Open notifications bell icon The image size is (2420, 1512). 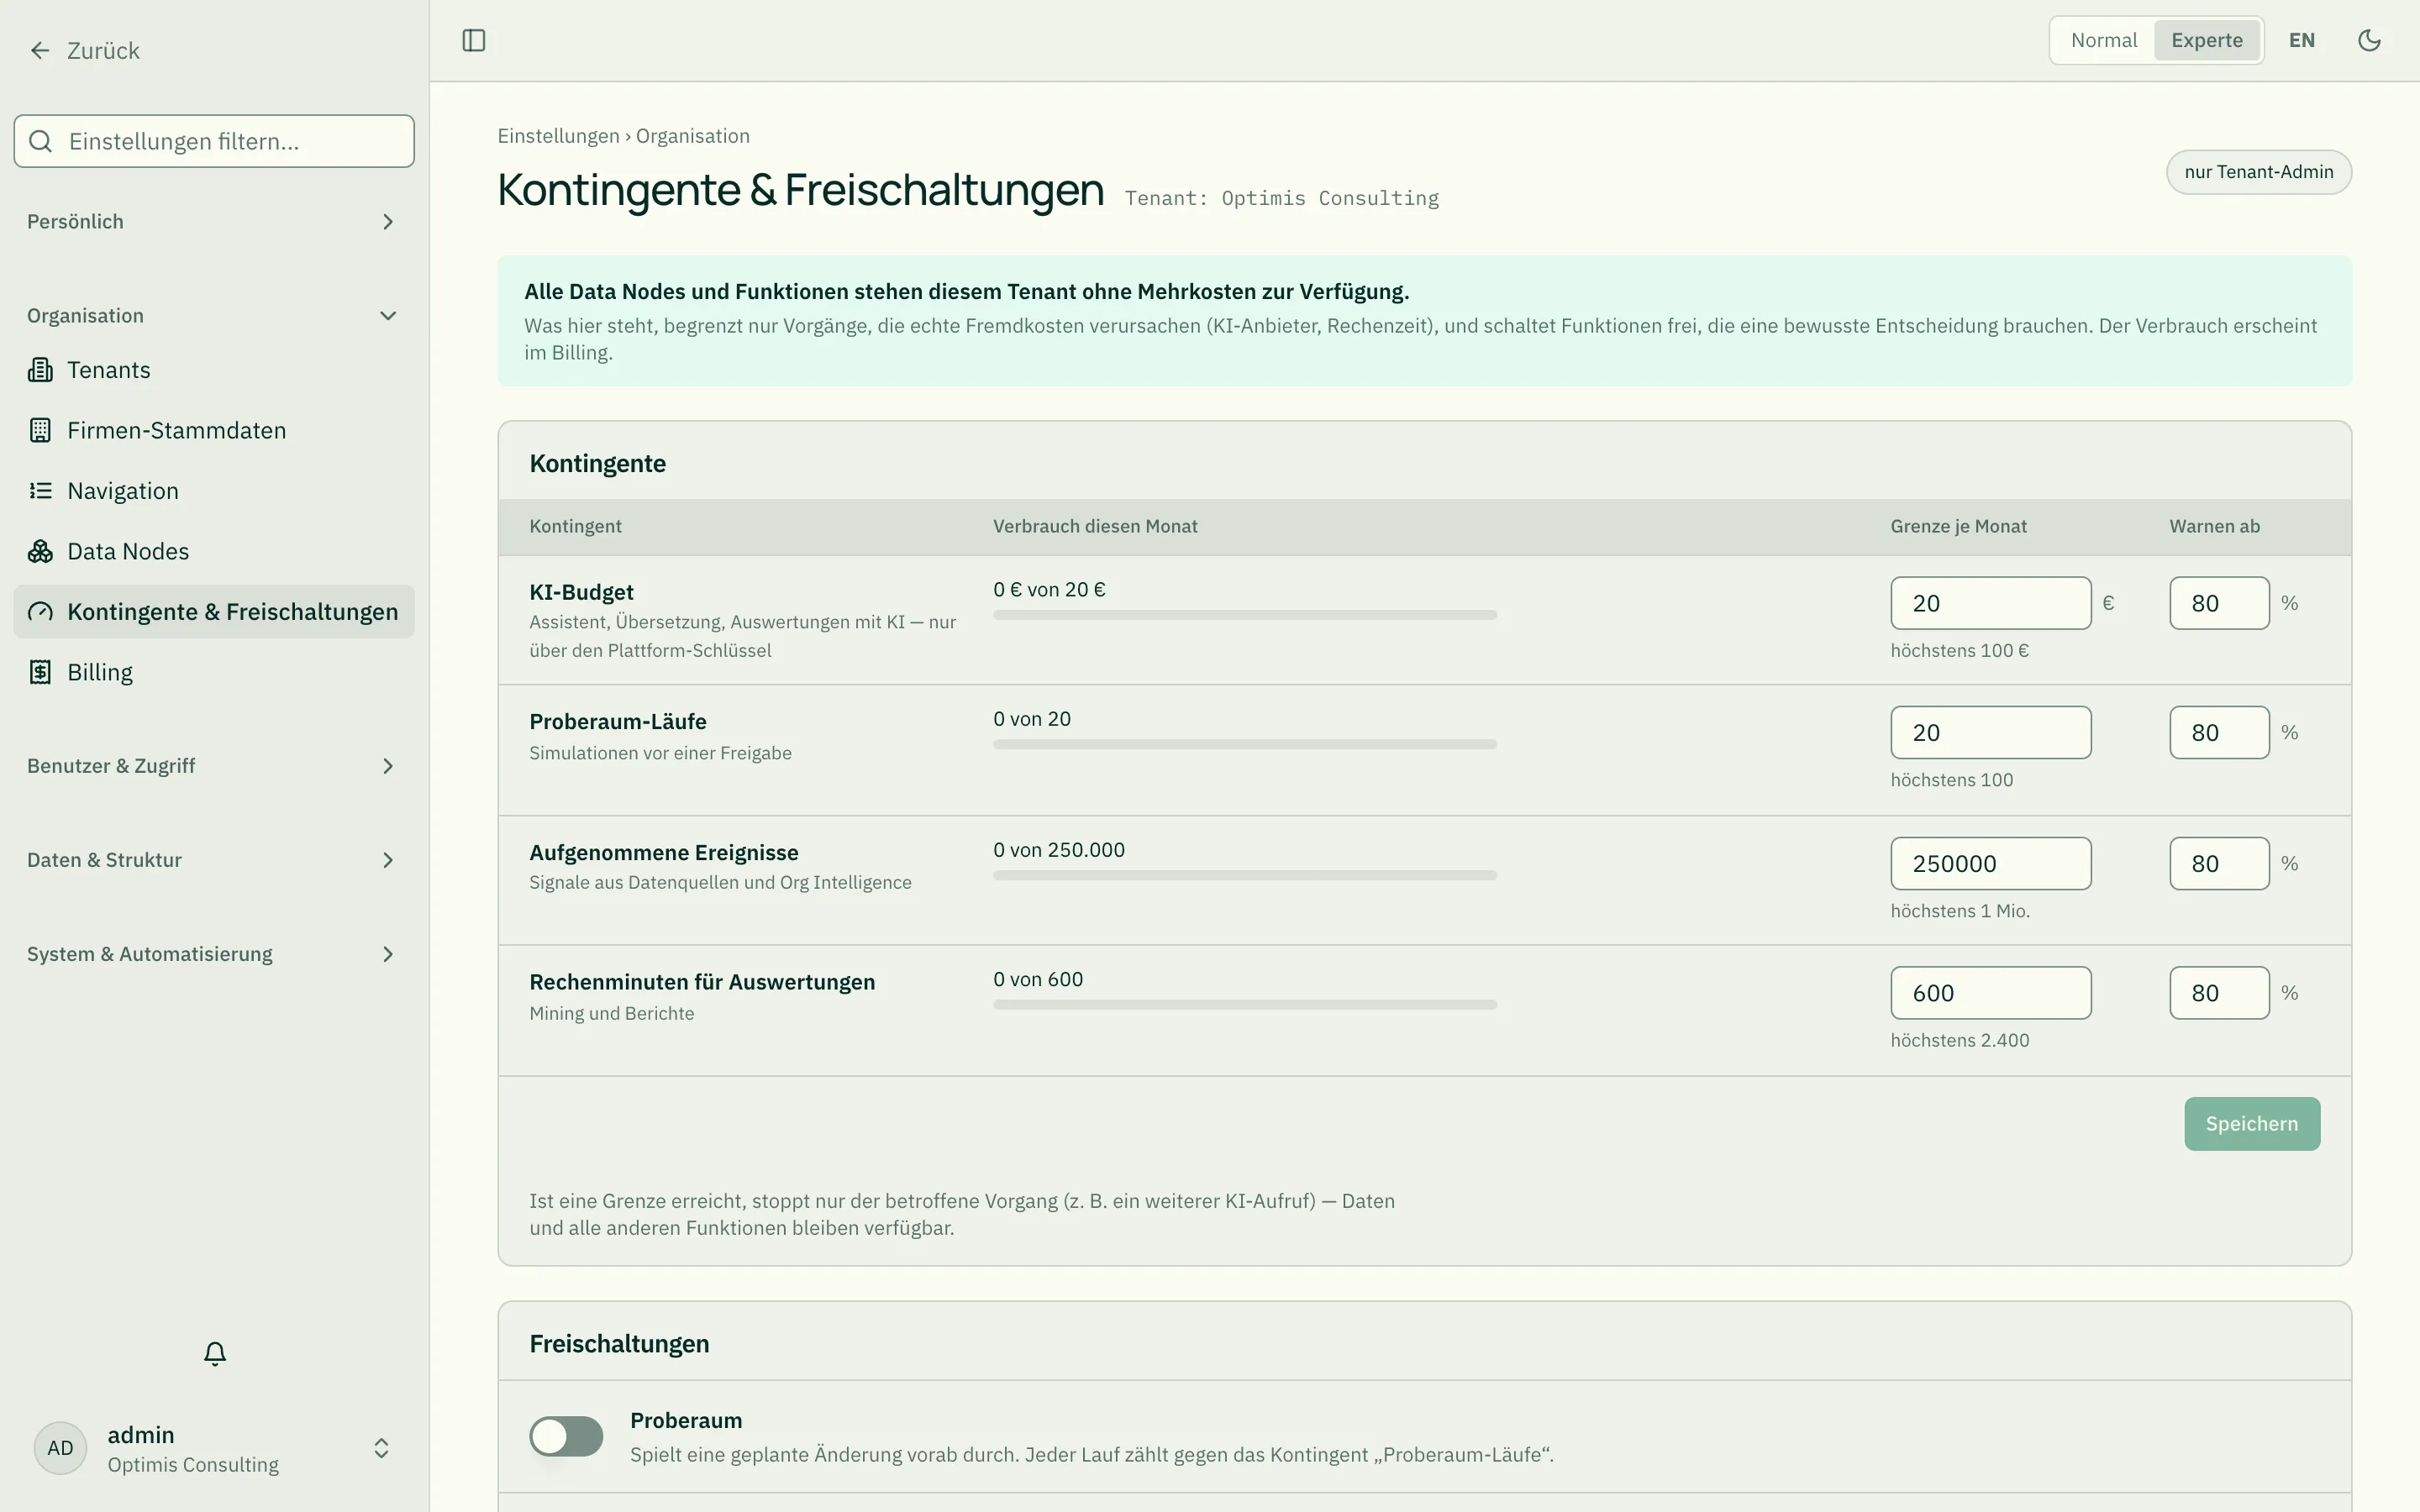tap(215, 1354)
